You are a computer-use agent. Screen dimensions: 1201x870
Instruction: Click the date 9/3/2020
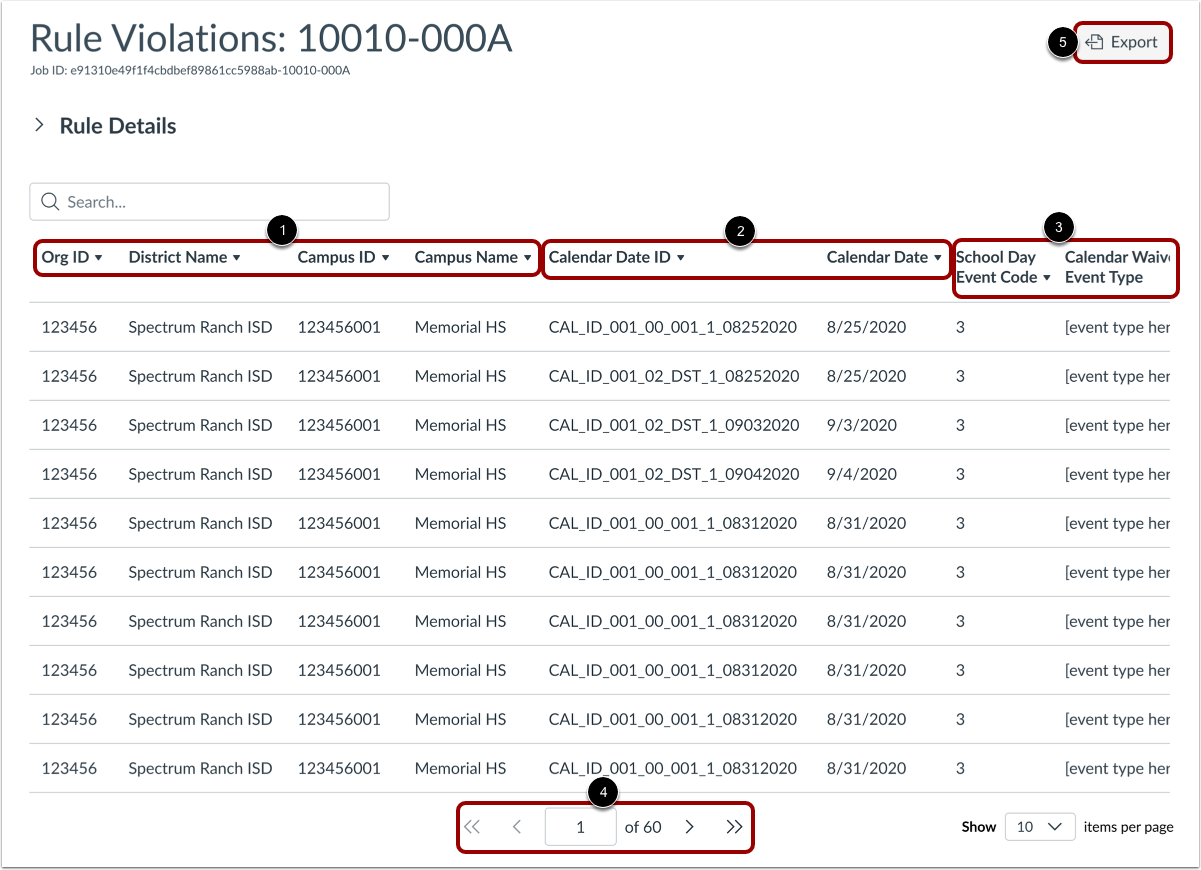coord(862,425)
